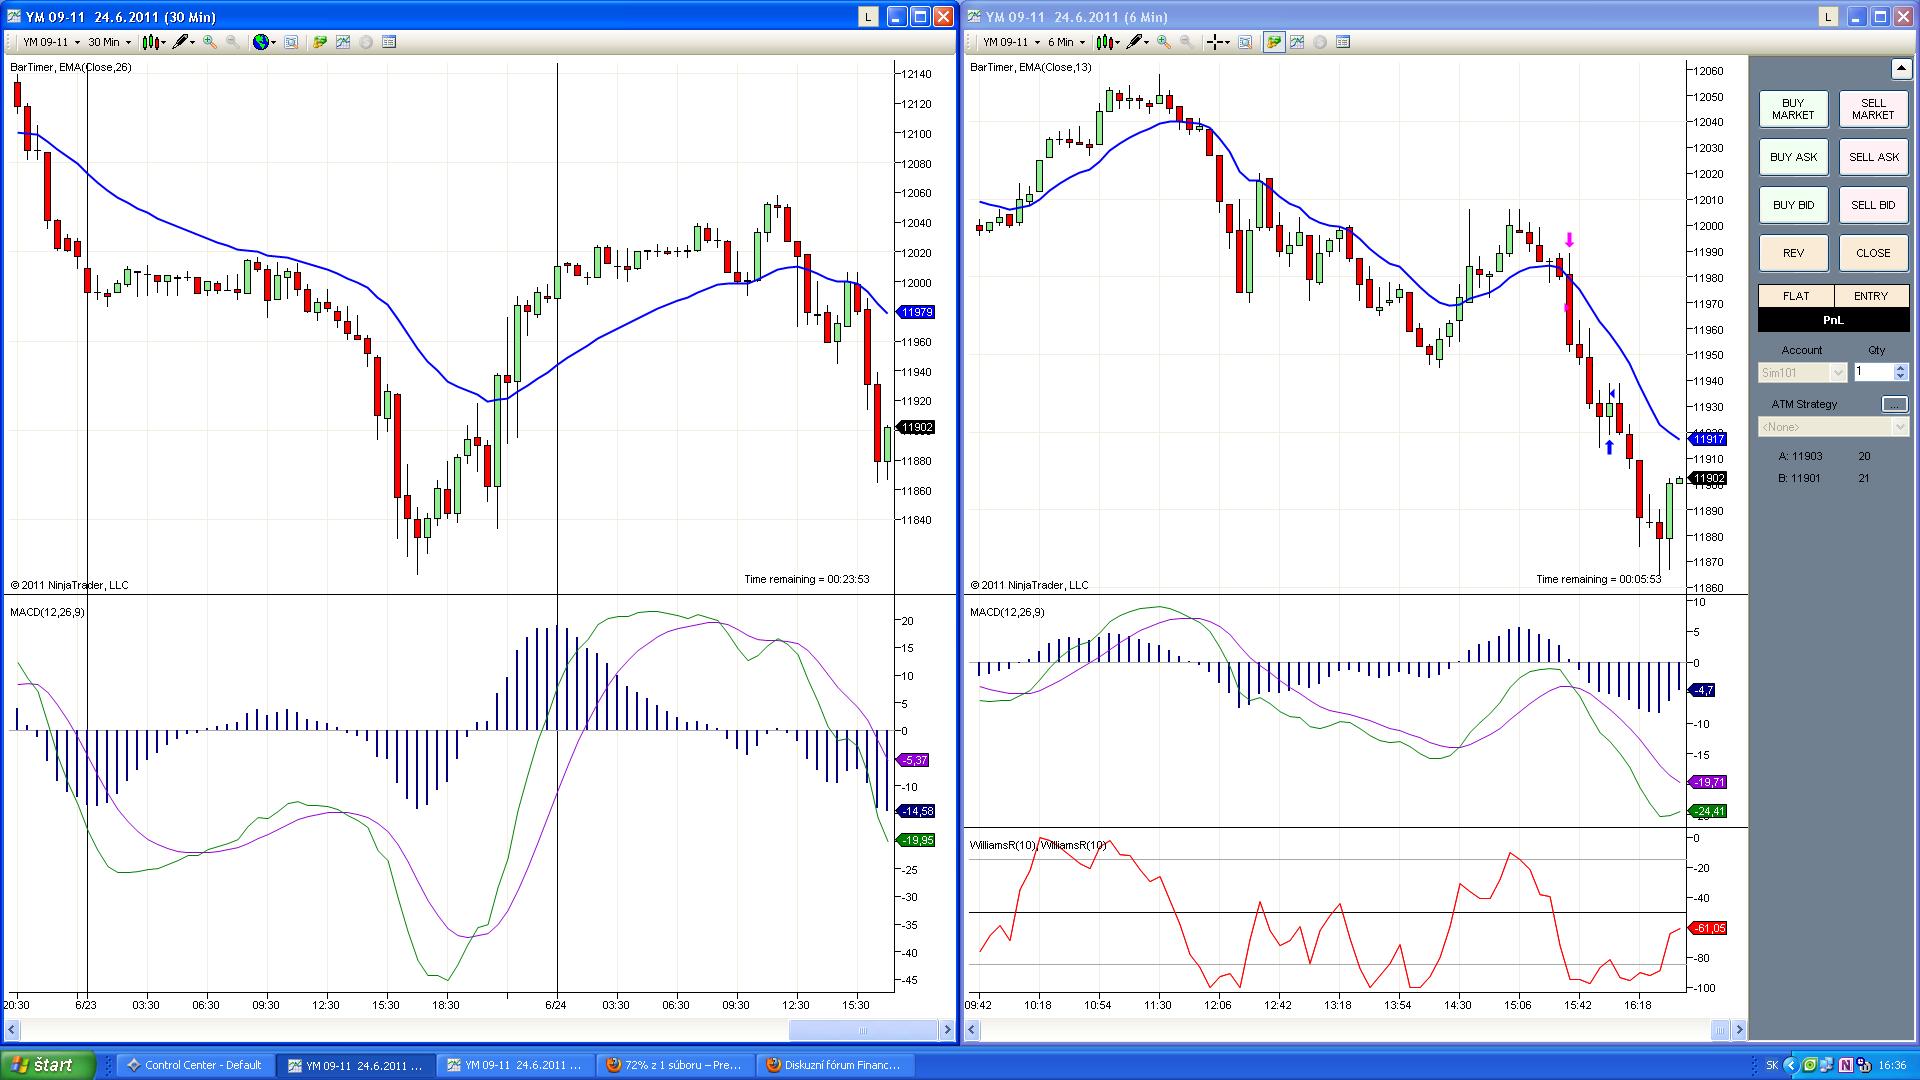Image resolution: width=1920 pixels, height=1080 pixels.
Task: Click the indicators icon in 6 Min chart toolbar
Action: point(1297,42)
